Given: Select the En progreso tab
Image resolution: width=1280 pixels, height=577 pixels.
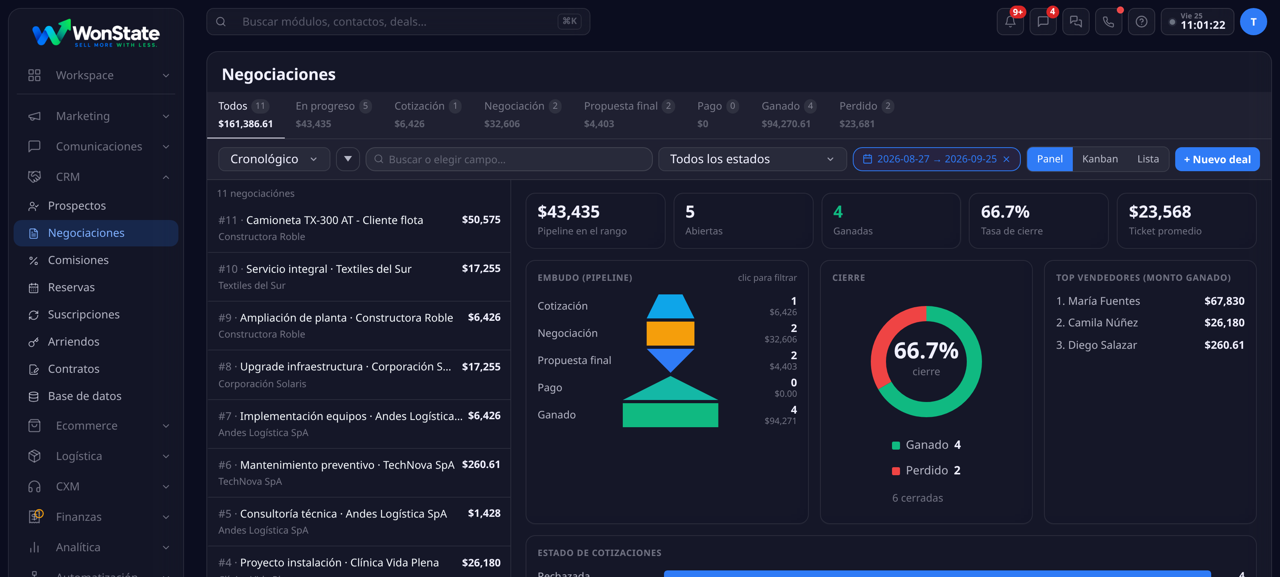Looking at the screenshot, I should point(333,115).
